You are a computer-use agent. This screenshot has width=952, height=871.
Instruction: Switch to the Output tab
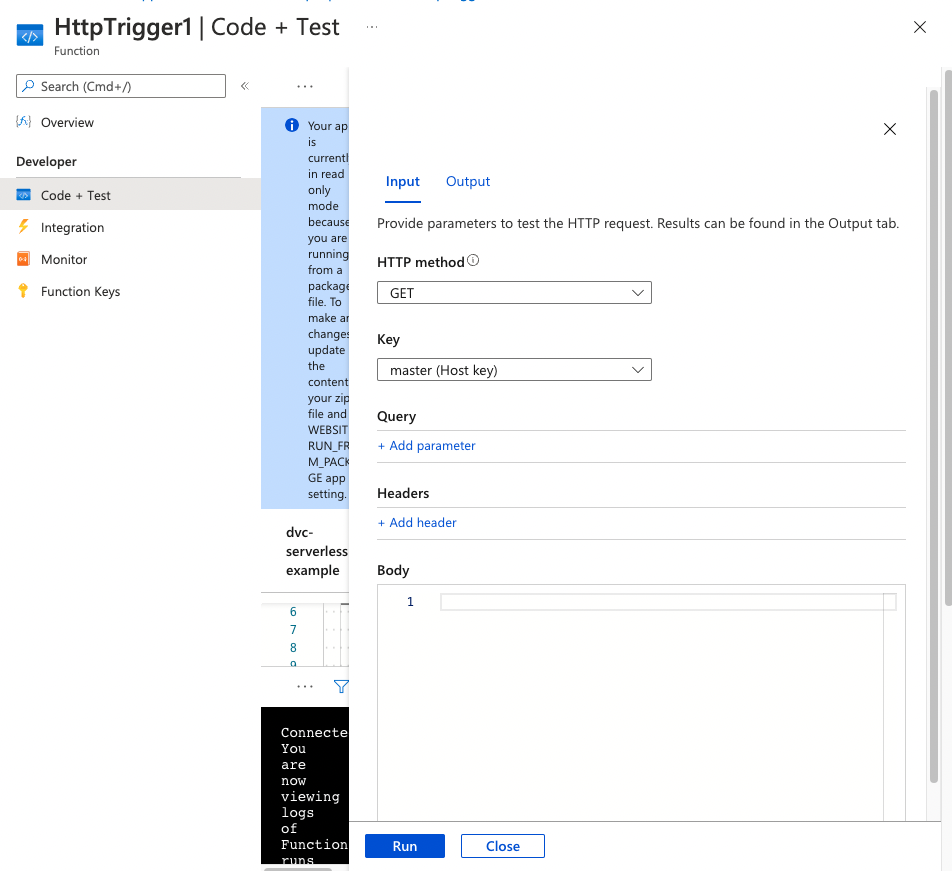[x=468, y=181]
